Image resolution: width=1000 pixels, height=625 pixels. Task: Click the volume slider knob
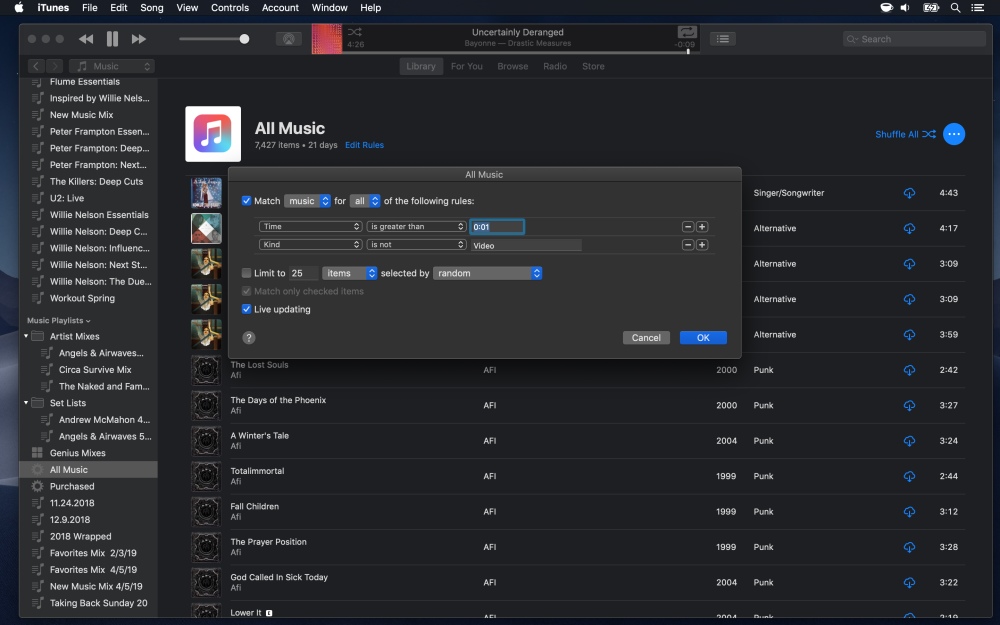[x=244, y=39]
